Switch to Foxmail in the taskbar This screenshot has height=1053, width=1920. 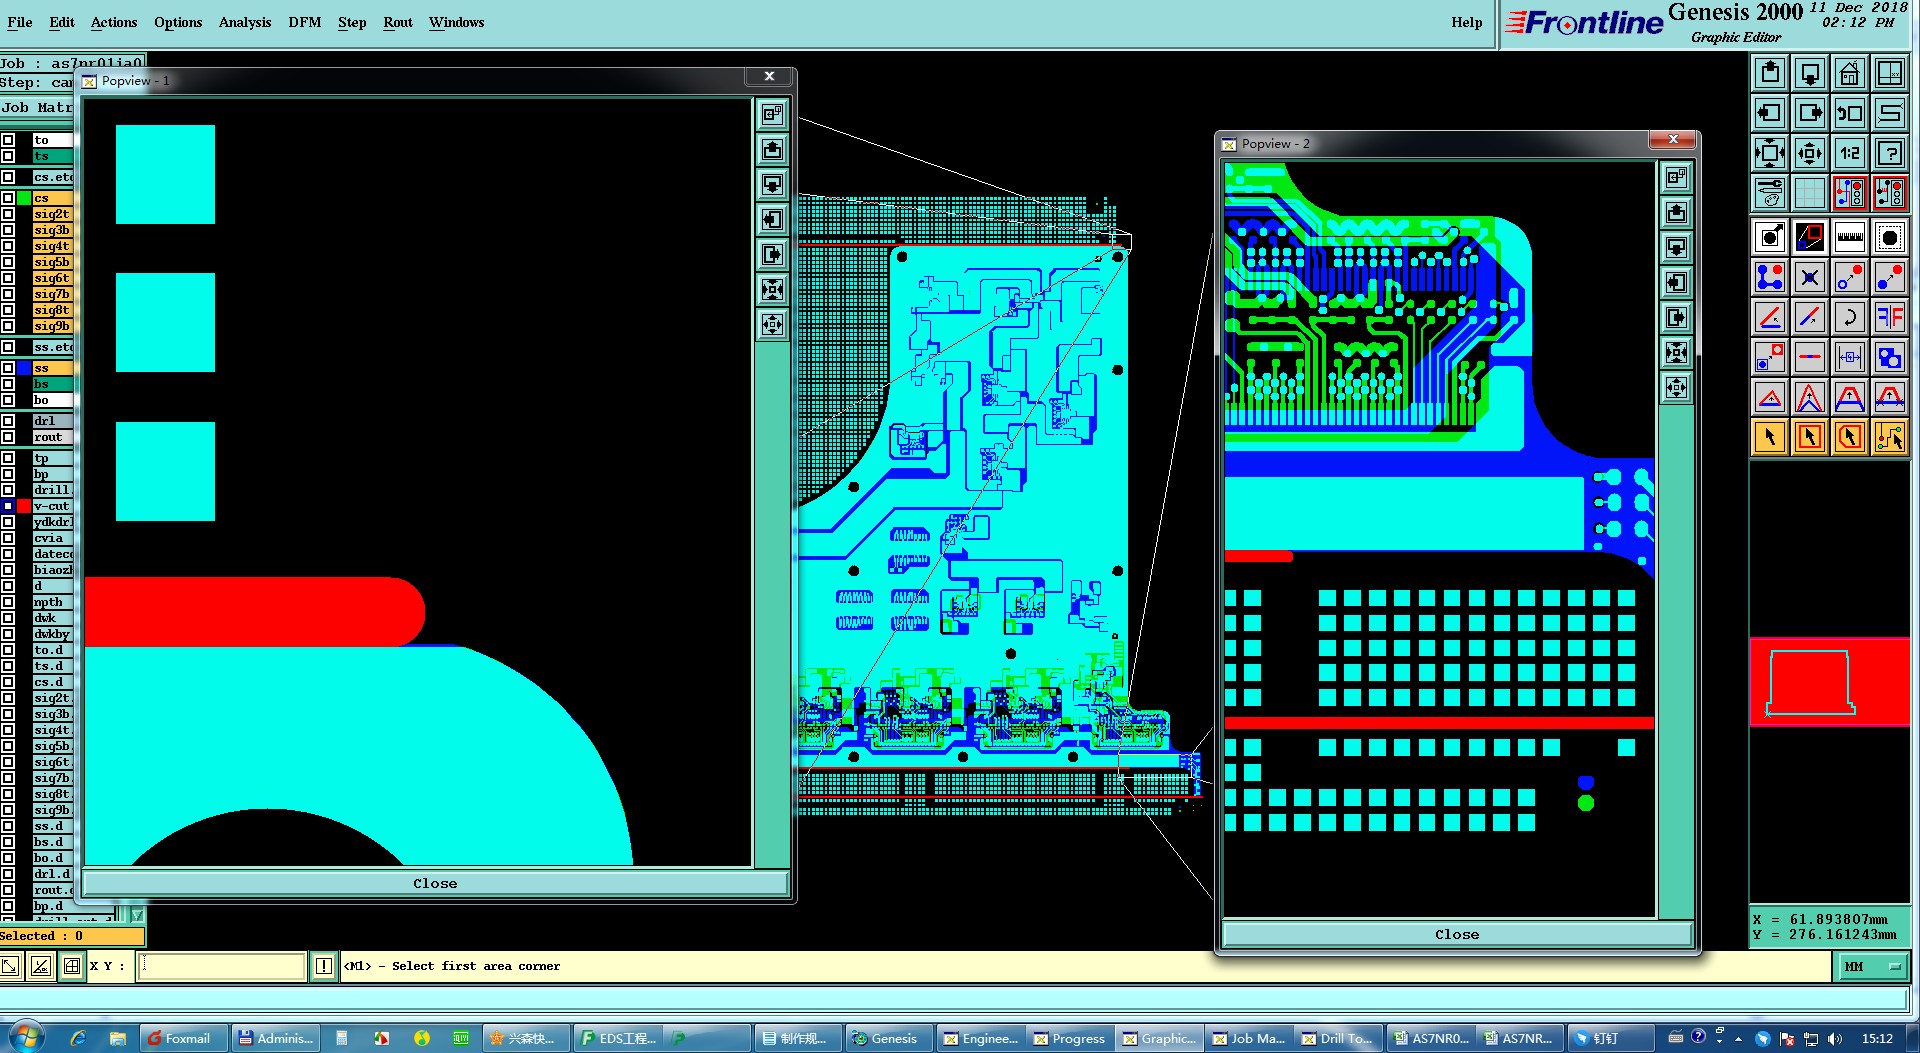[x=183, y=1038]
